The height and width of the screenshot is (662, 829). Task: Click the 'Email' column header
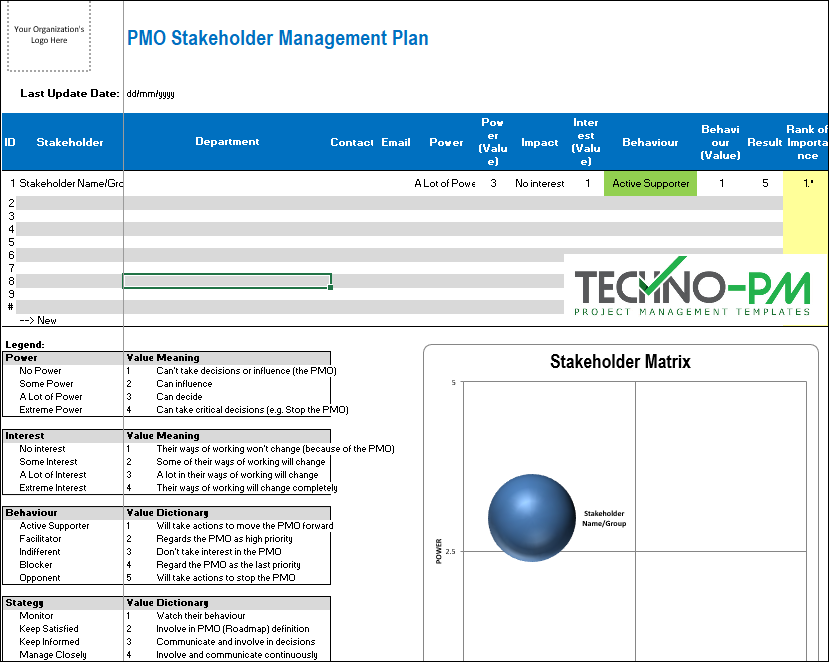click(x=395, y=142)
